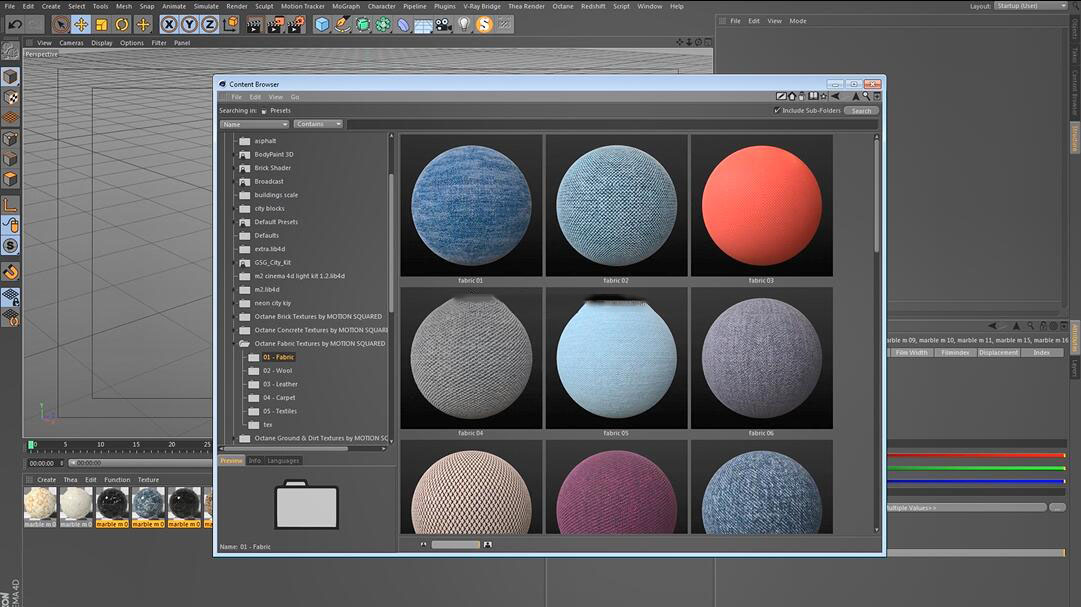
Task: Add a Floor environment object
Action: tap(423, 26)
